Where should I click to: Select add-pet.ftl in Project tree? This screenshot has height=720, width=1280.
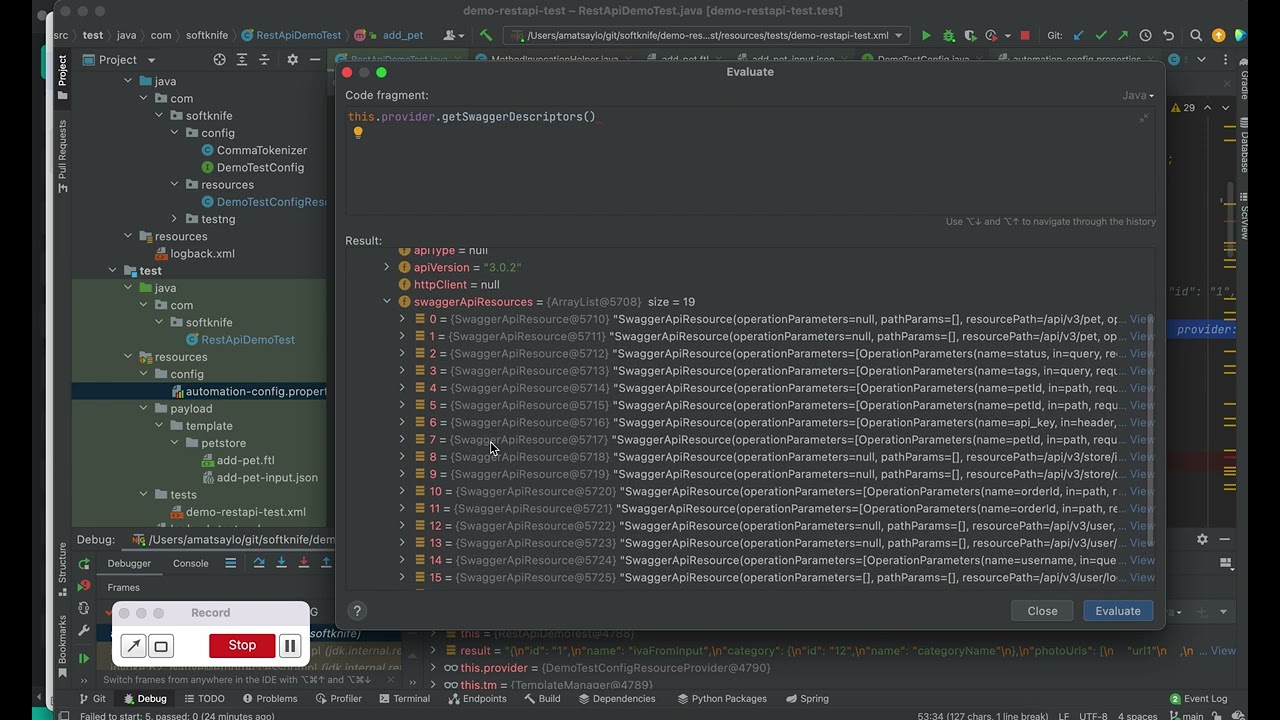[x=237, y=460]
